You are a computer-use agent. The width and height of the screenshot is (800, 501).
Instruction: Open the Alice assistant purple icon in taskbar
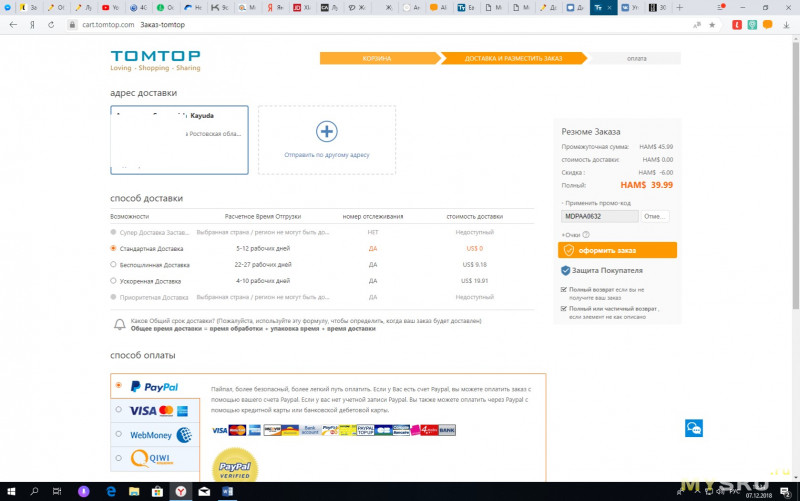coord(84,491)
